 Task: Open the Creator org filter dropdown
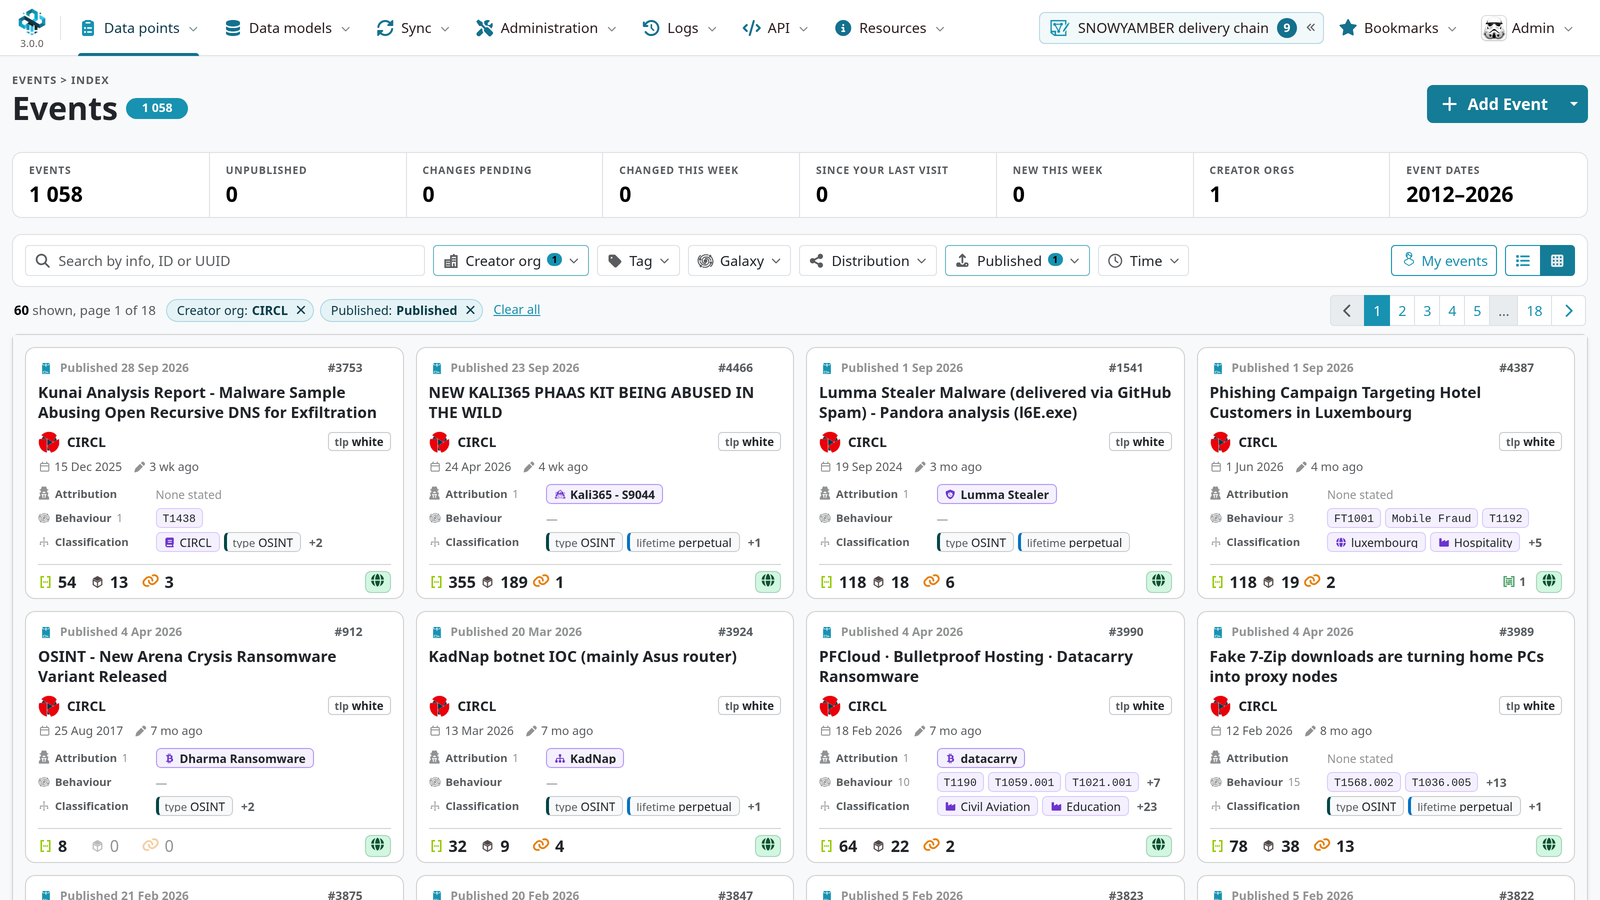(511, 261)
